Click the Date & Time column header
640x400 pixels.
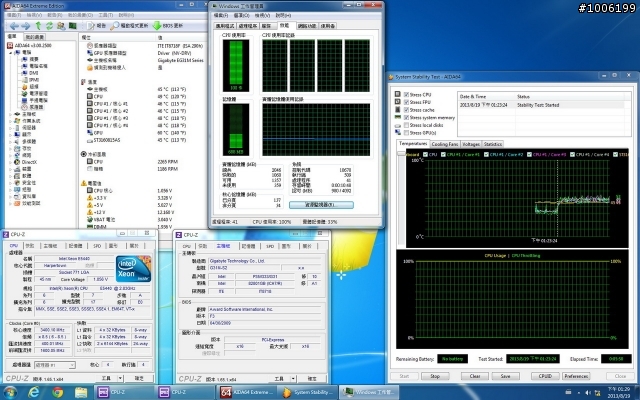click(486, 97)
